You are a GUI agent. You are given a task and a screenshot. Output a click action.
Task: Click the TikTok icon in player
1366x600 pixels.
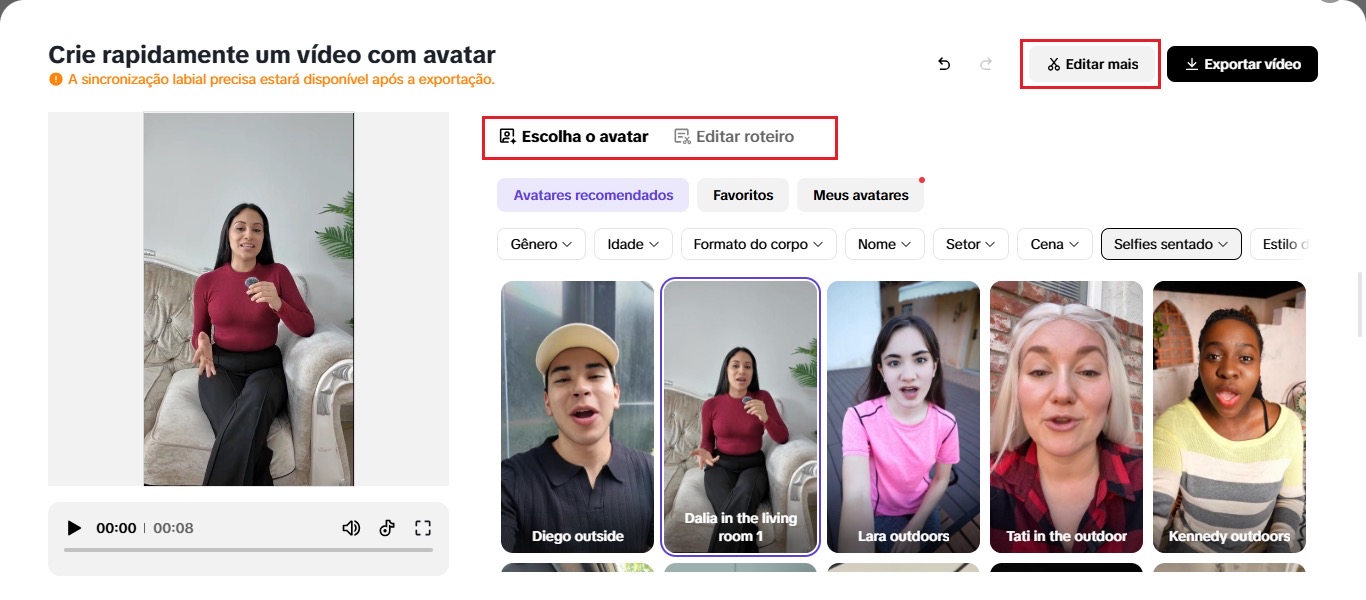[387, 528]
